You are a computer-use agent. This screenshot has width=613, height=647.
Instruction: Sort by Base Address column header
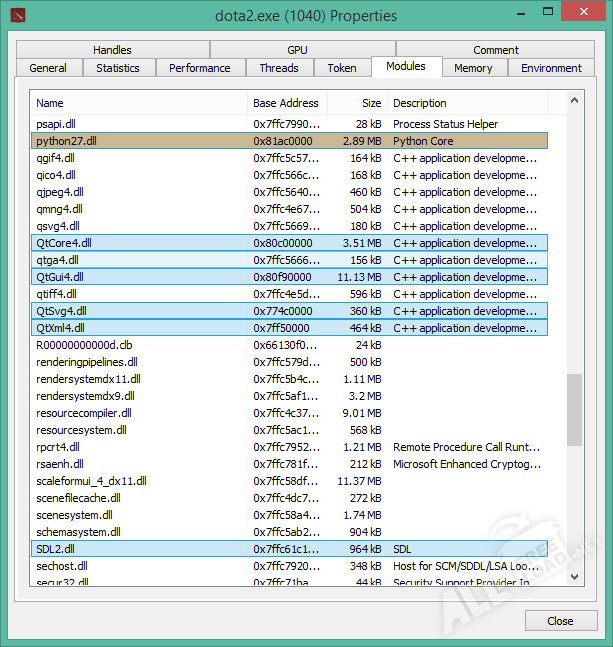click(286, 103)
